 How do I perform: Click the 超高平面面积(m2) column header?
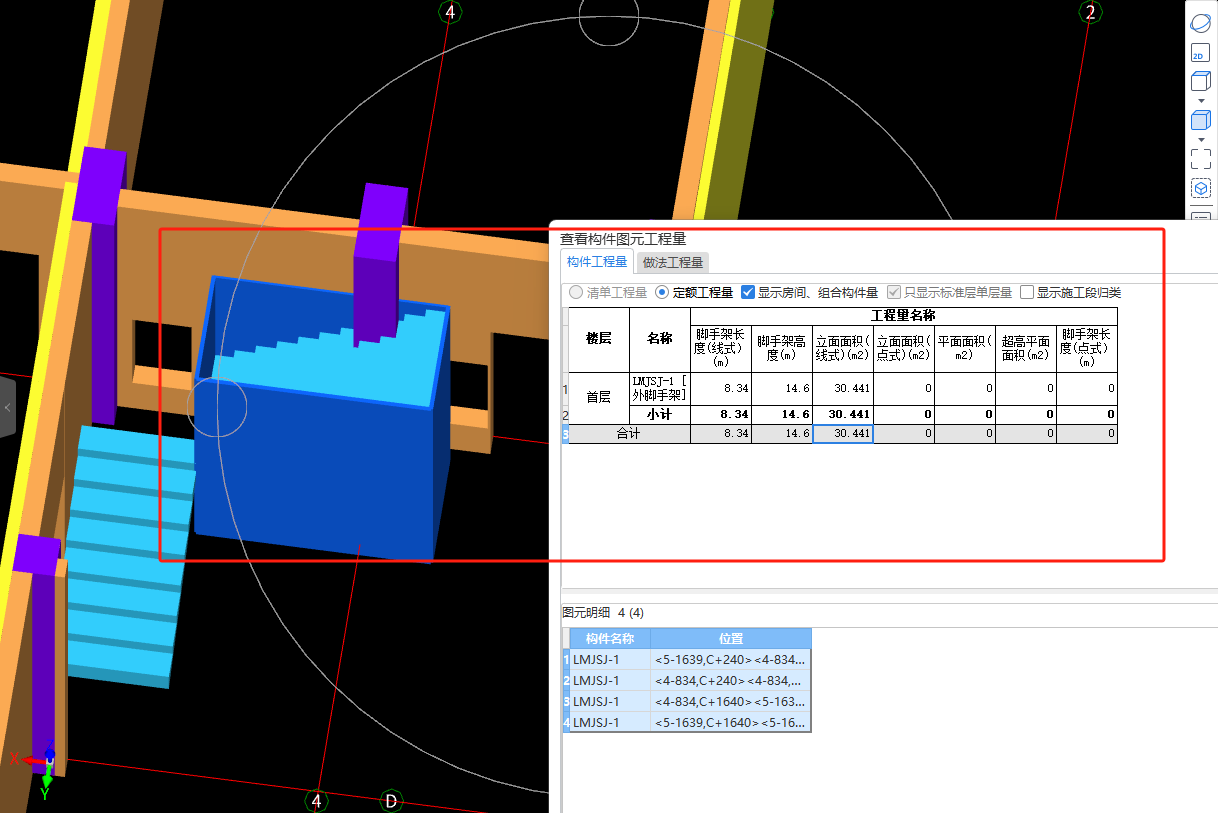click(x=1026, y=348)
